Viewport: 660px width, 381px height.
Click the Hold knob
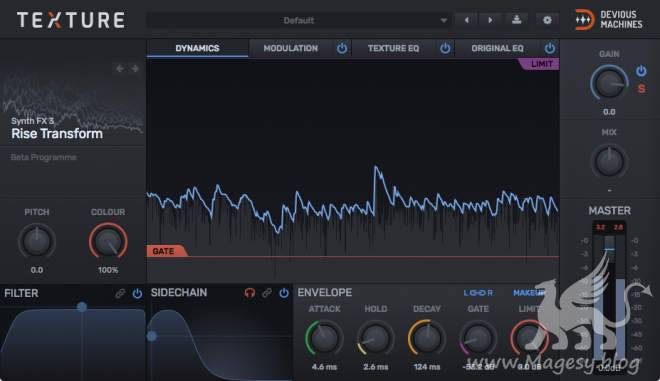point(375,338)
